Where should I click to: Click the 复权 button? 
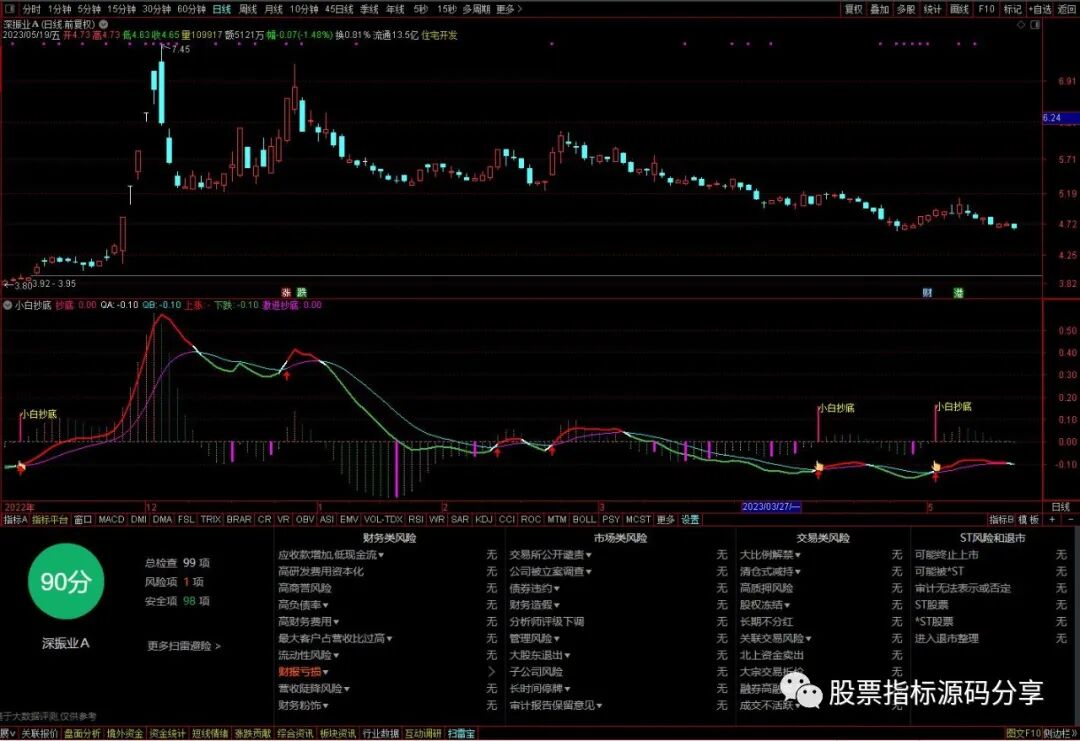[853, 9]
